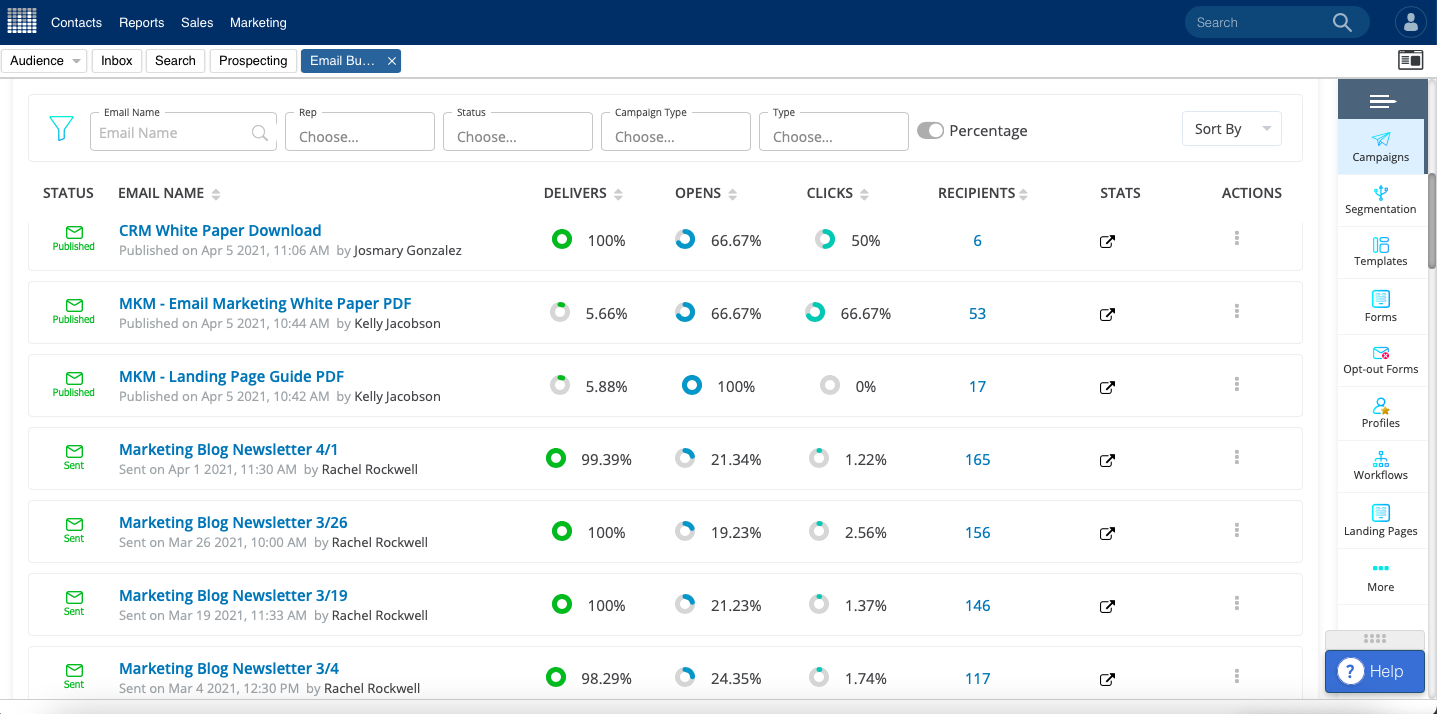
Task: Open the Sort By dropdown
Action: tap(1231, 128)
